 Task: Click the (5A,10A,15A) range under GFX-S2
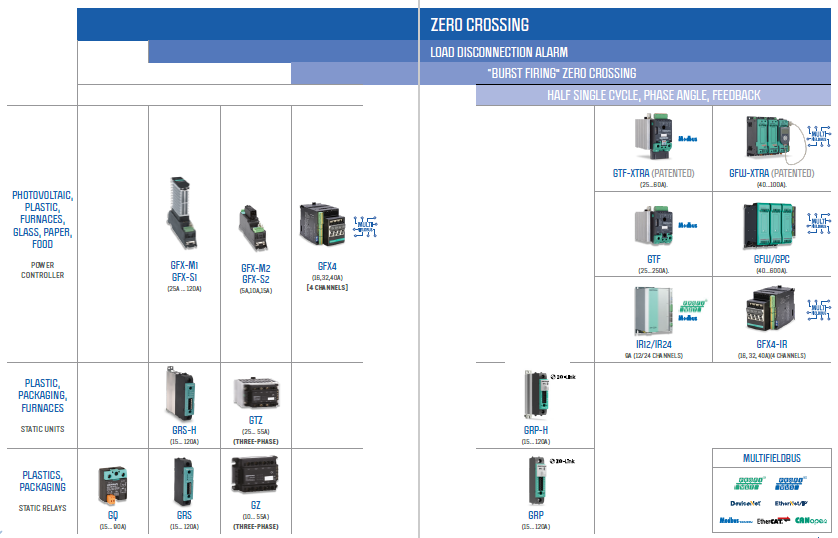255,291
